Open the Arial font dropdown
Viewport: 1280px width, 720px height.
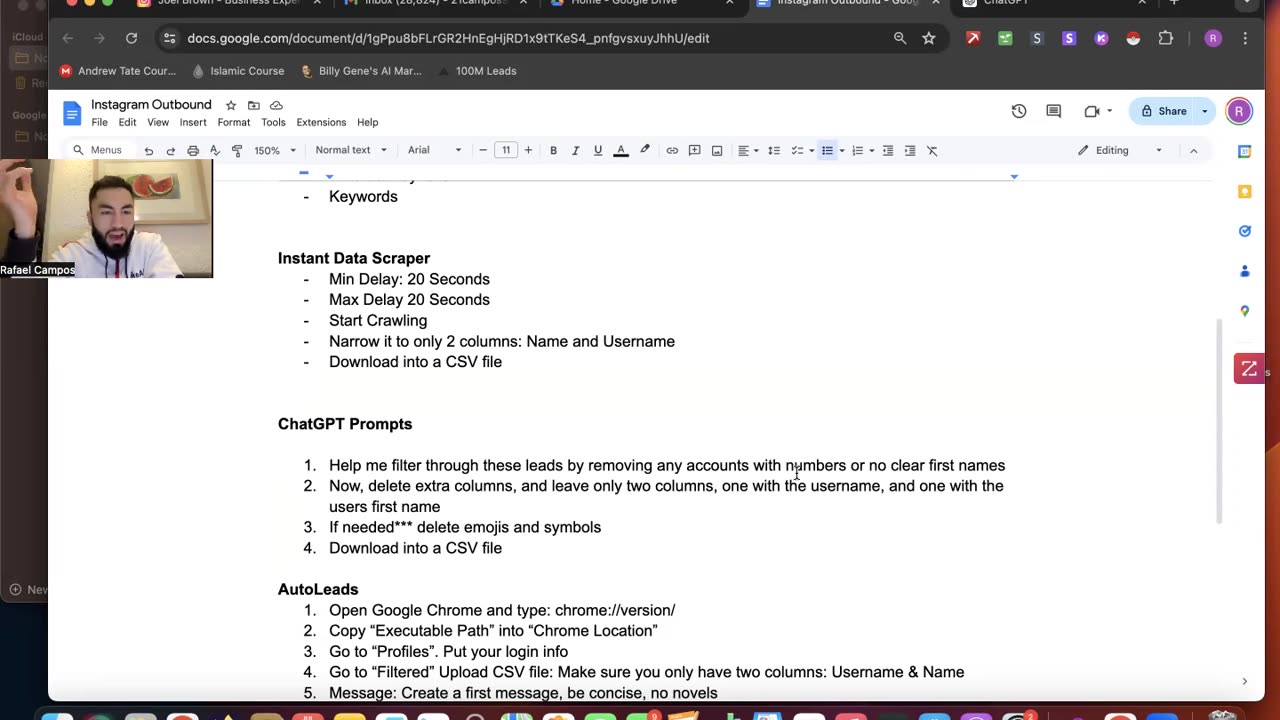click(435, 151)
